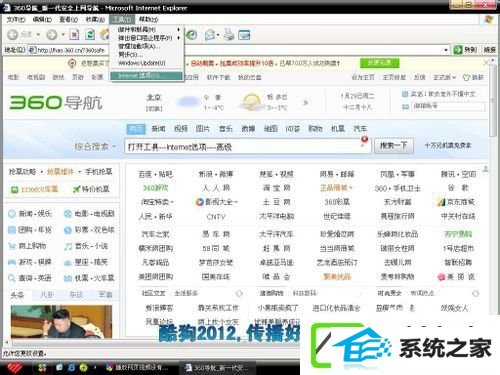Click the red Start button on taskbar

[14, 368]
